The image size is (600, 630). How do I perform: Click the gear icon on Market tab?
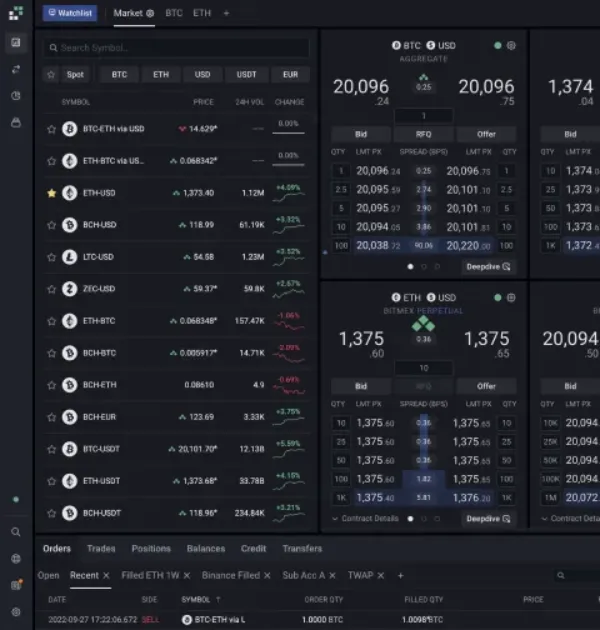tap(150, 13)
